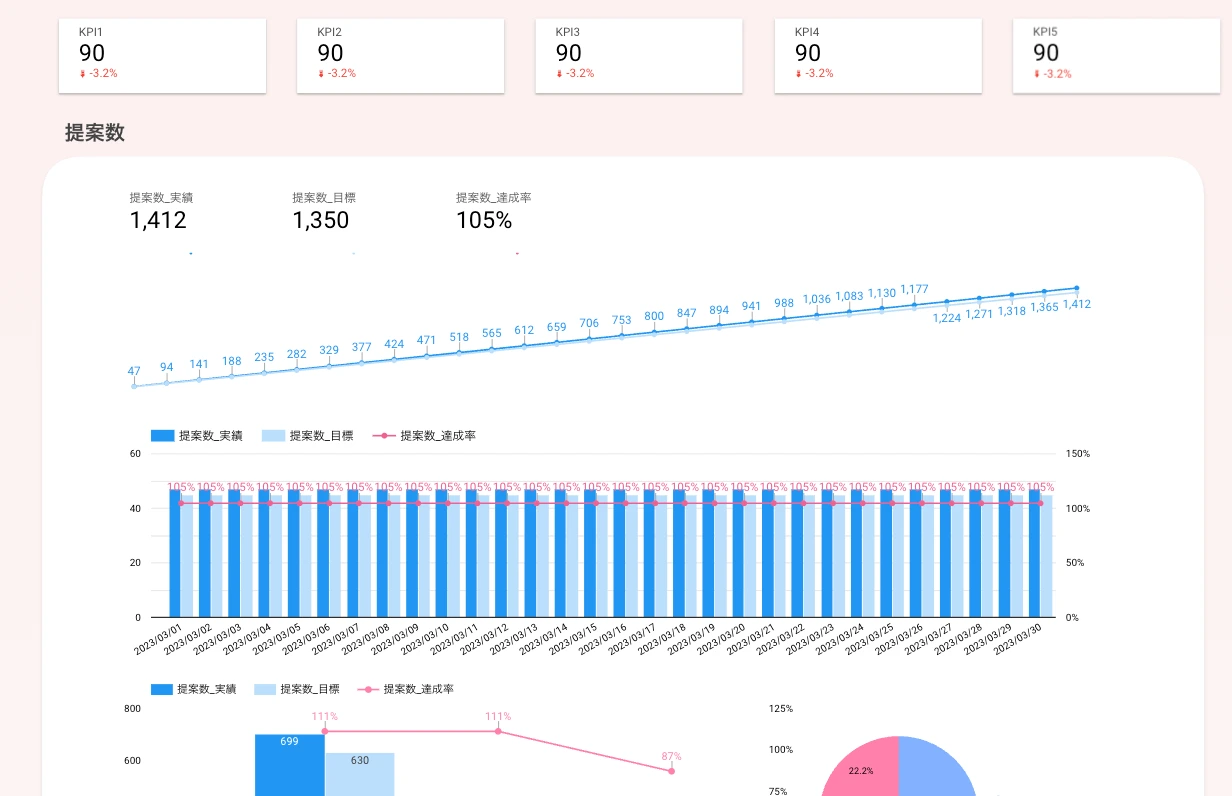Image resolution: width=1232 pixels, height=796 pixels.
Task: Click the light blue 提案数_目標 swatch in daily chart legend
Action: click(x=274, y=436)
